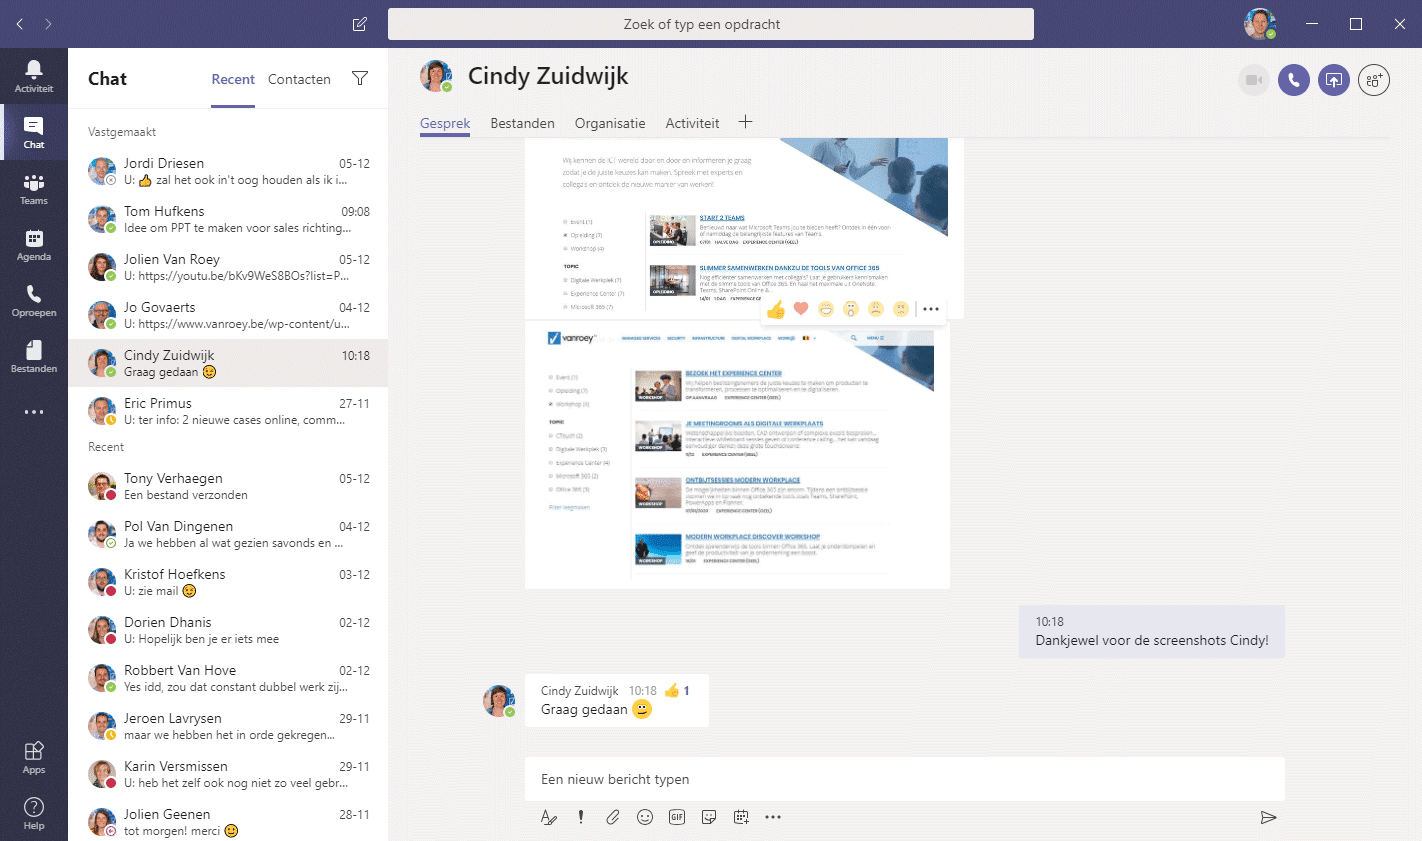The width and height of the screenshot is (1422, 841).
Task: Open chat with Jordi Driesen
Action: point(228,171)
